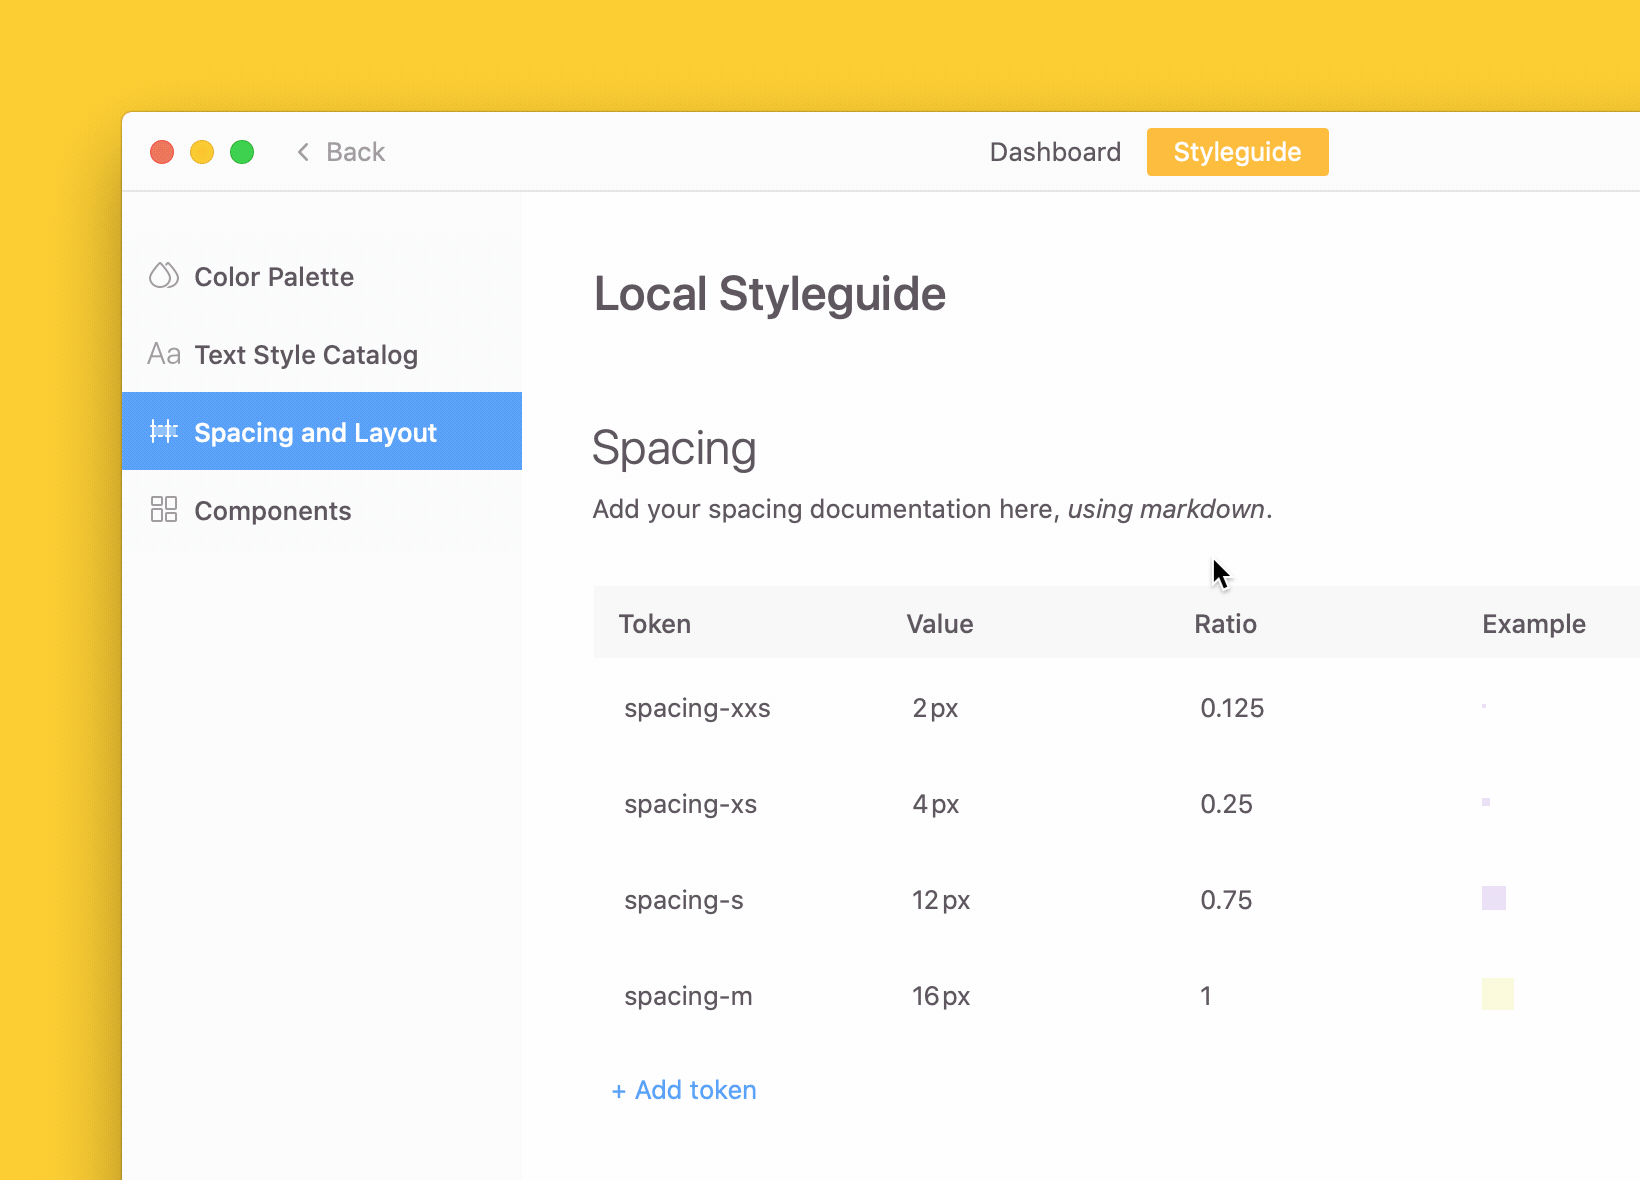Image resolution: width=1640 pixels, height=1180 pixels.
Task: Click the Spacing and Layout grid icon
Action: (164, 431)
